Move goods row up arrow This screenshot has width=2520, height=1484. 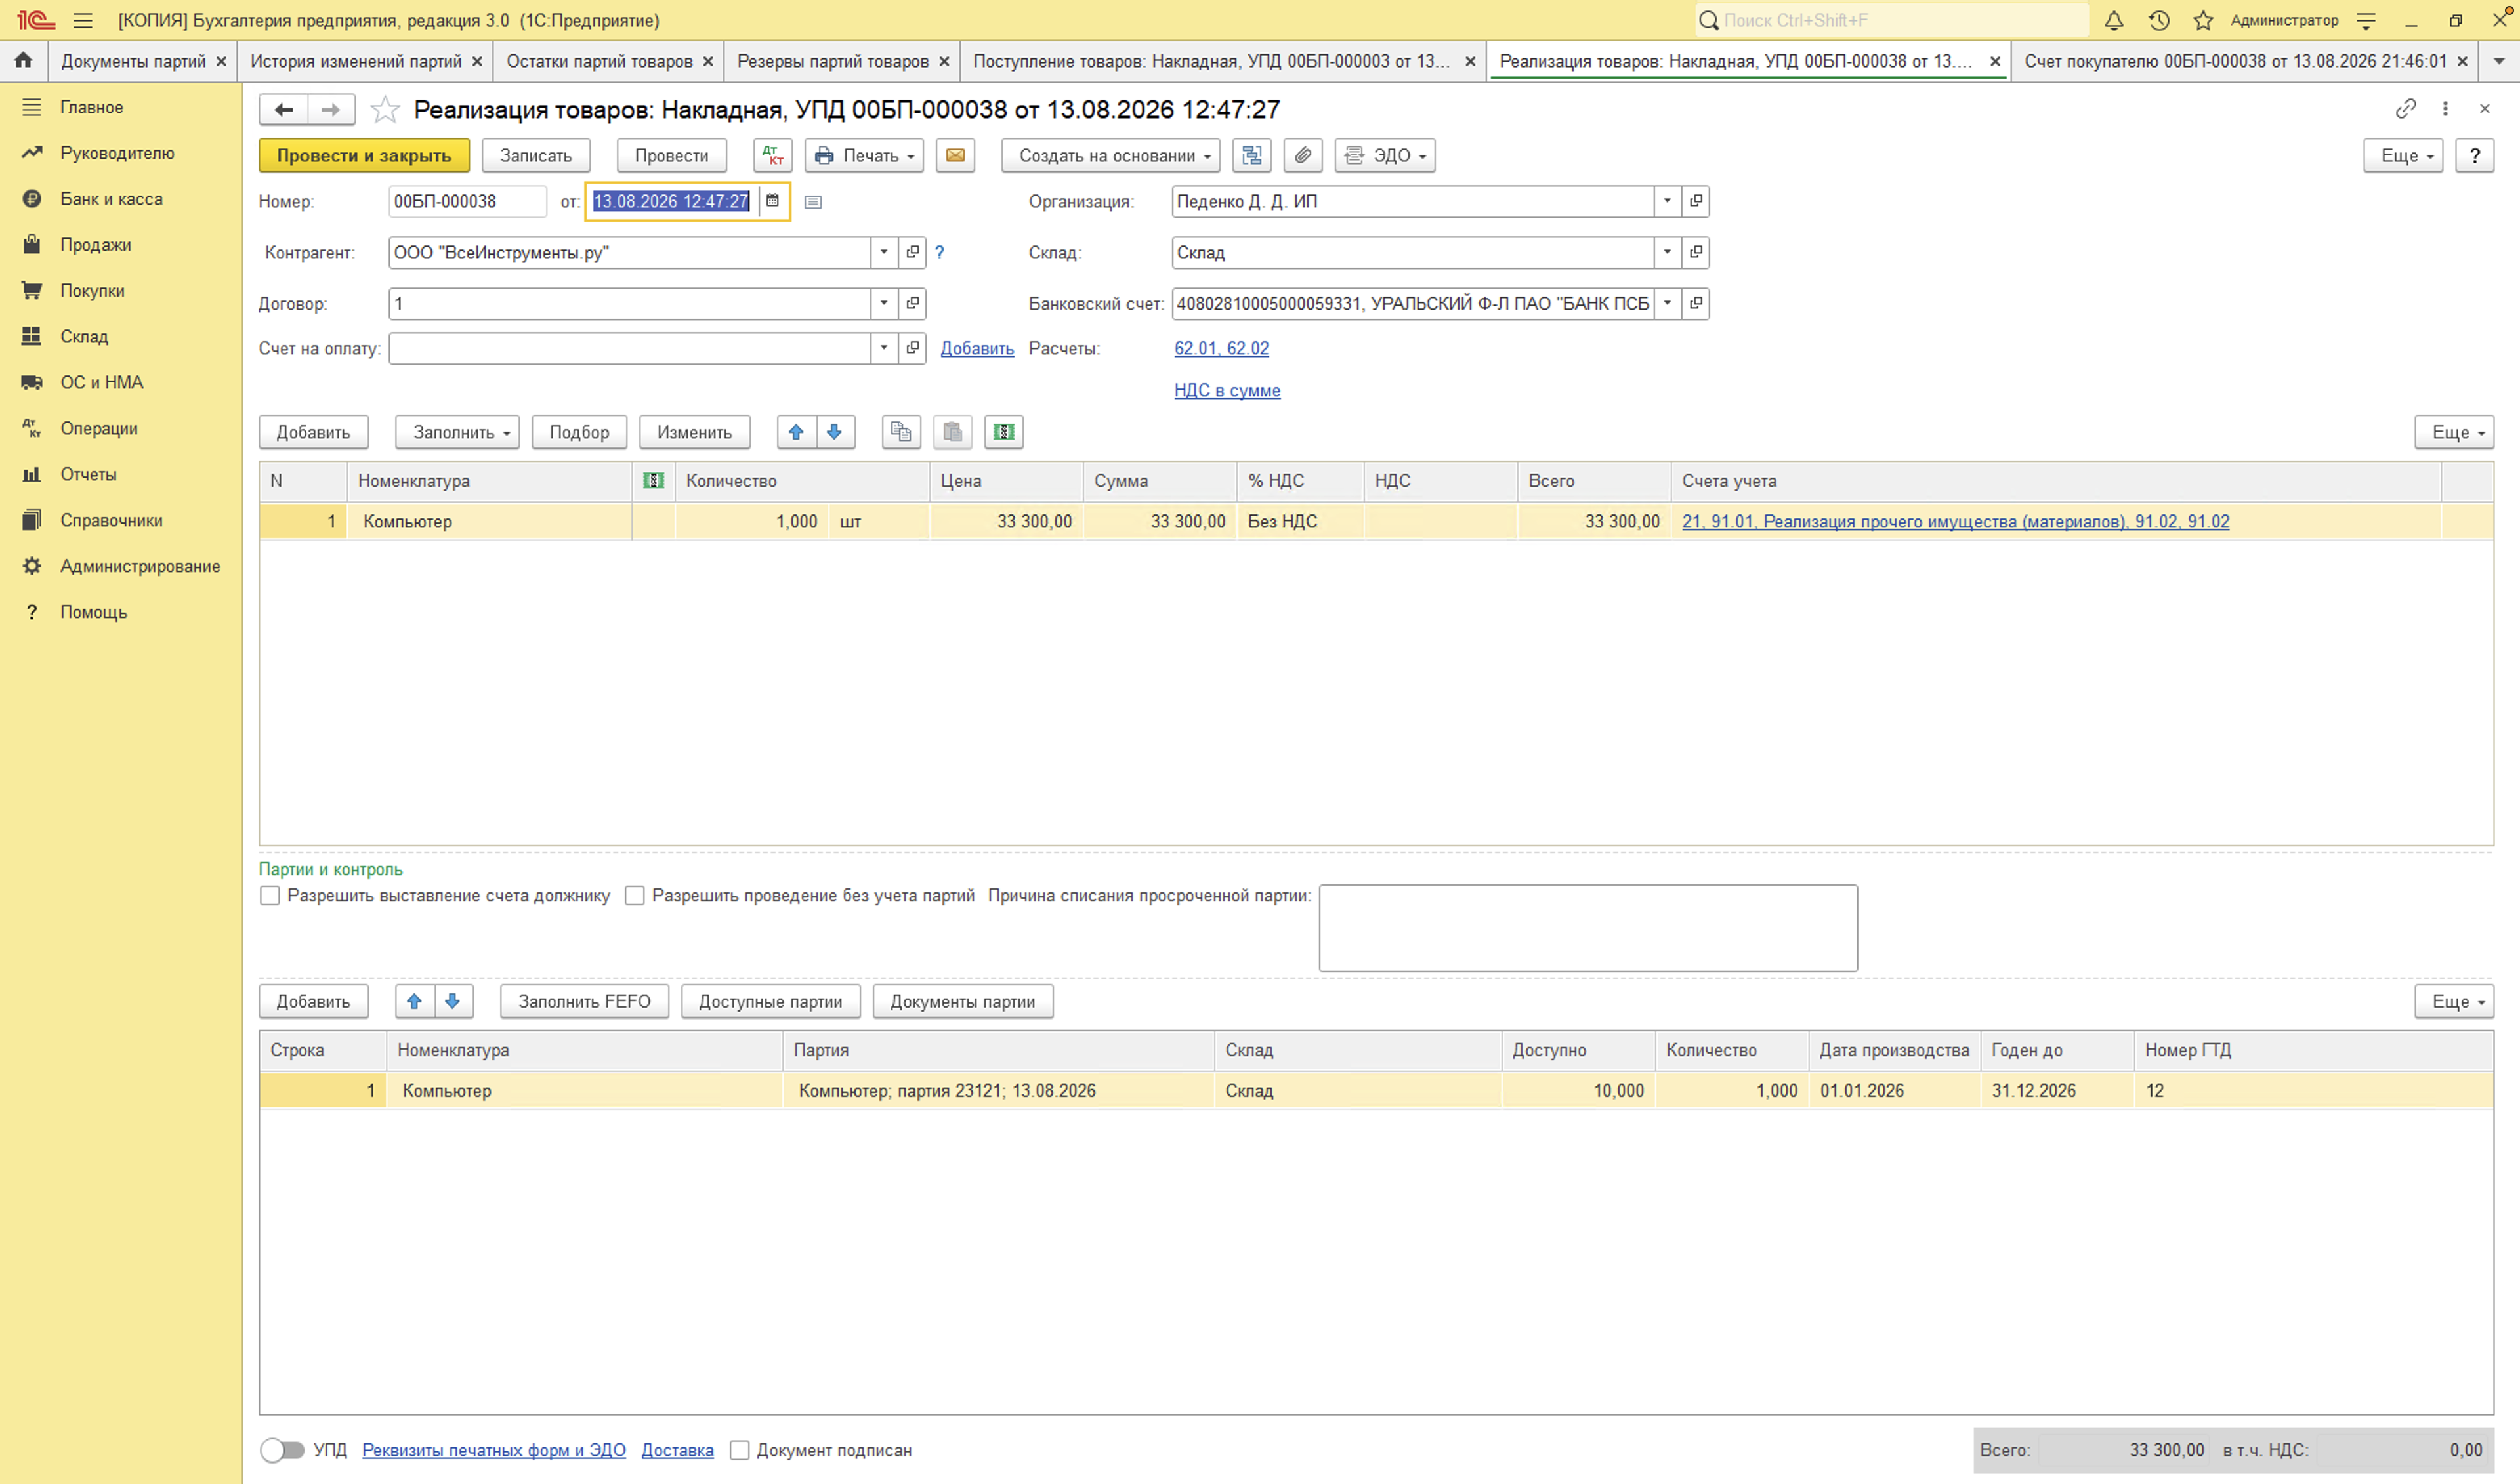[x=796, y=432]
